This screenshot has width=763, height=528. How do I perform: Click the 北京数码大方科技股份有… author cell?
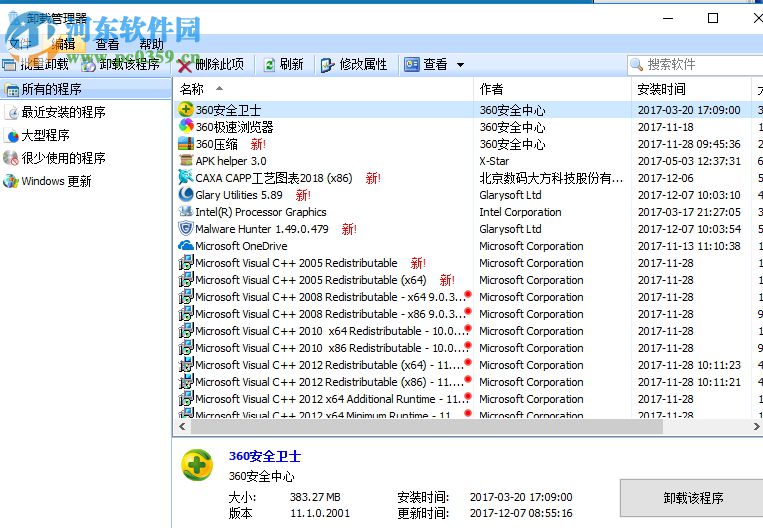pyautogui.click(x=551, y=178)
